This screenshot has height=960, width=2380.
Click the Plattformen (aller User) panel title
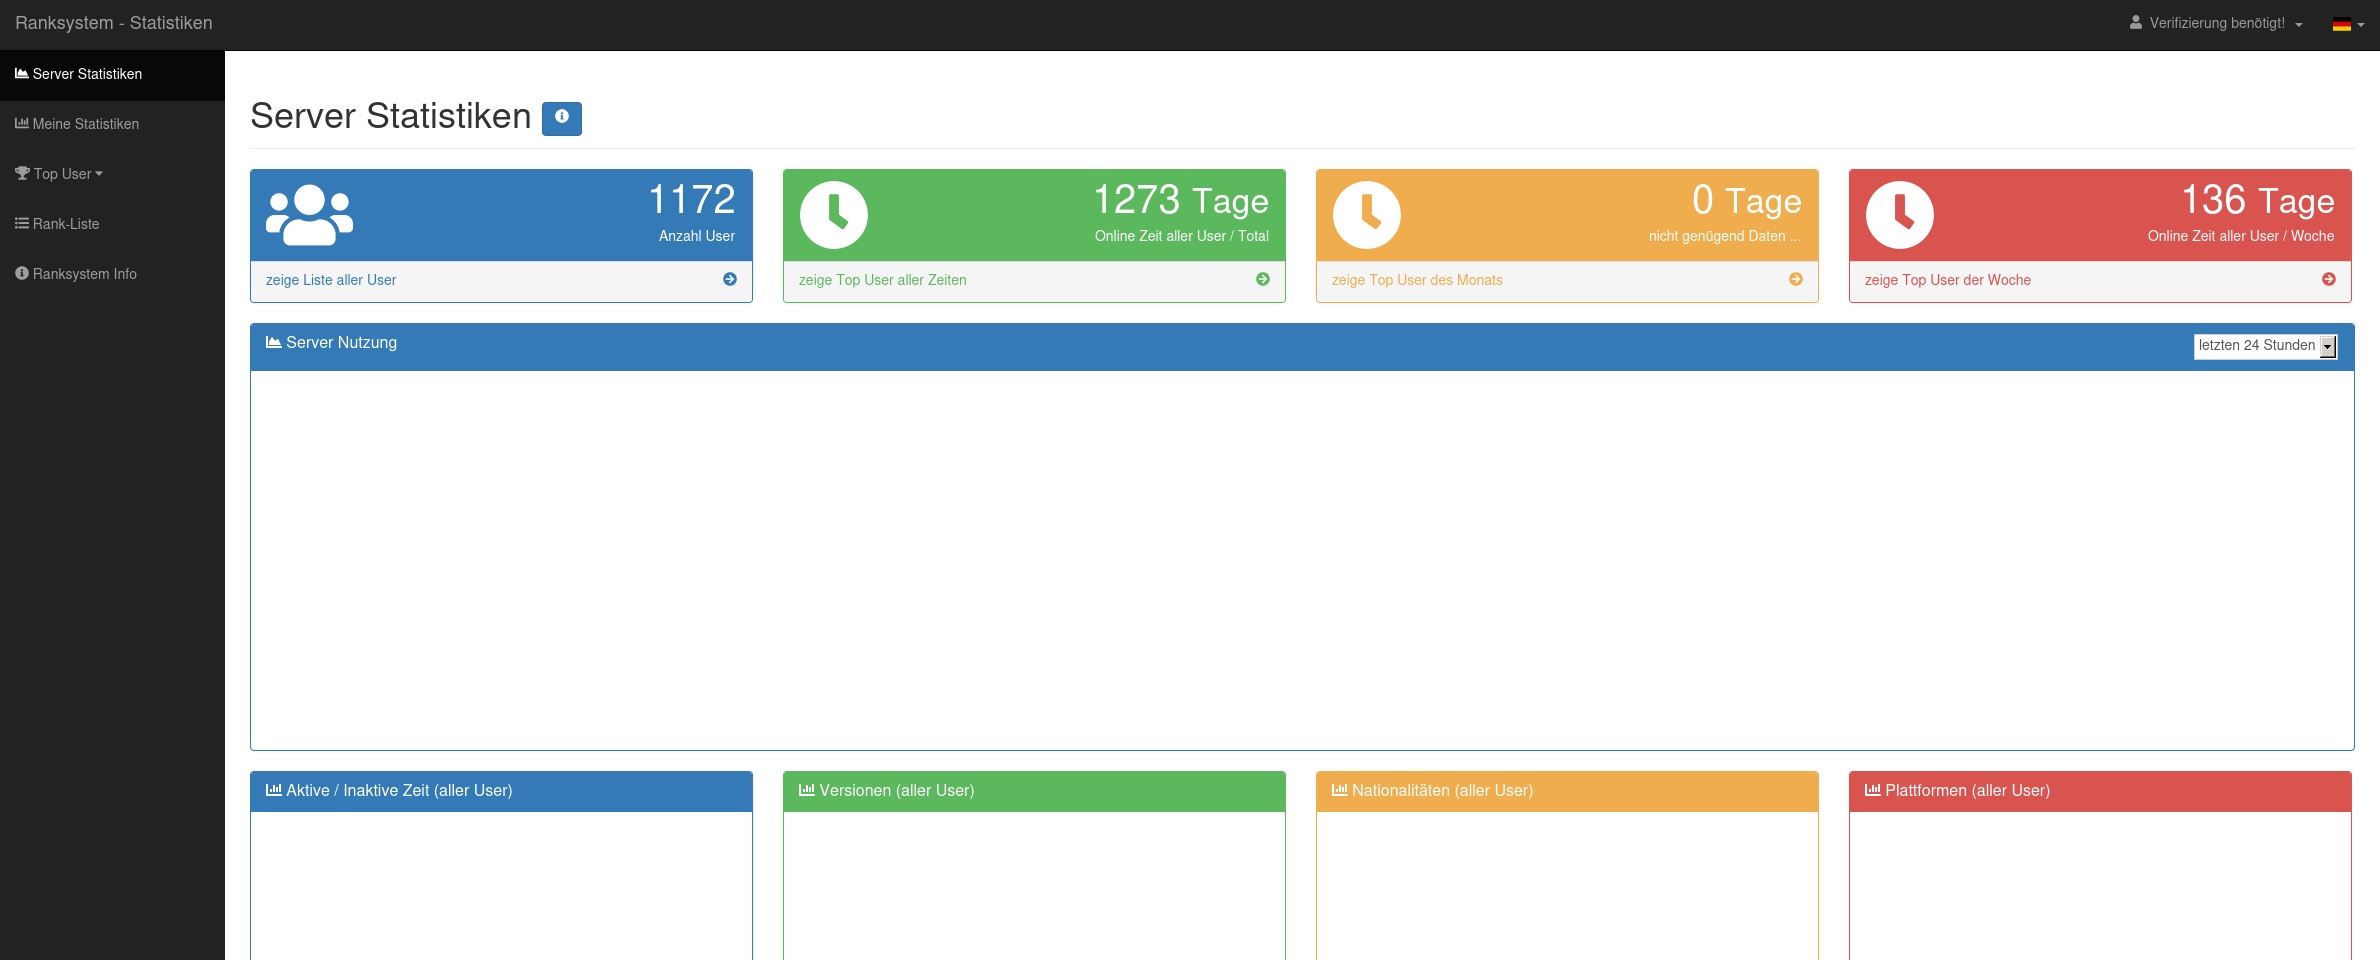1967,791
